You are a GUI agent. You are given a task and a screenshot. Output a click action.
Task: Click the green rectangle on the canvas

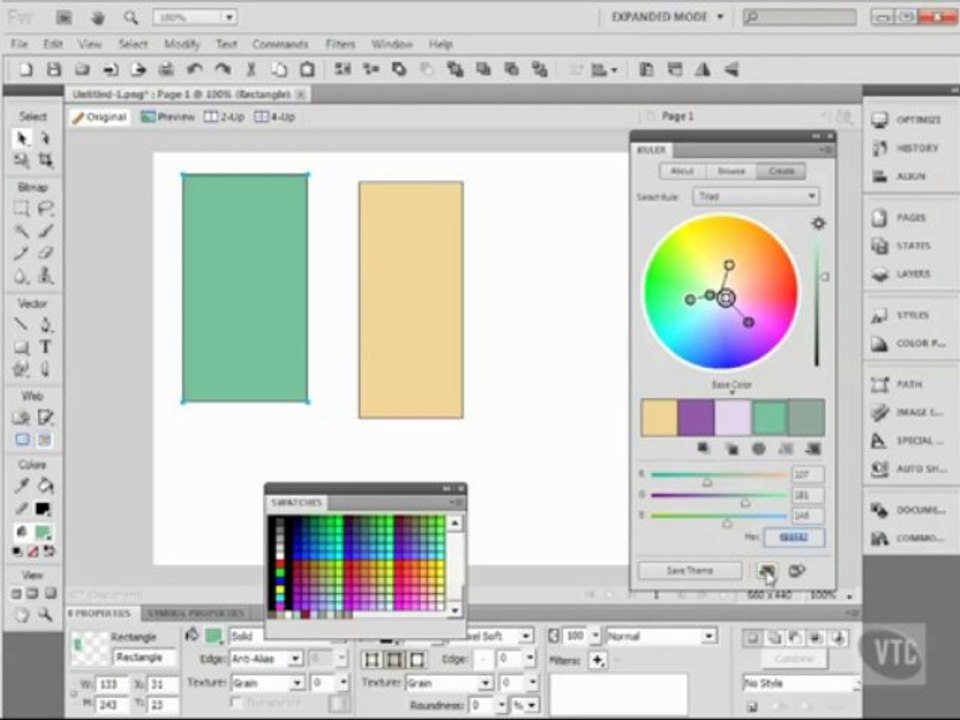(245, 288)
